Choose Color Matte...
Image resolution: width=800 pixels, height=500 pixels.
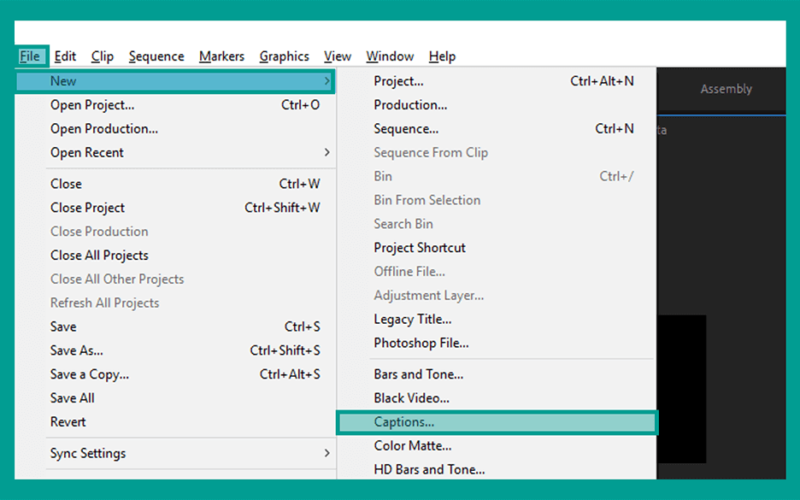496,446
